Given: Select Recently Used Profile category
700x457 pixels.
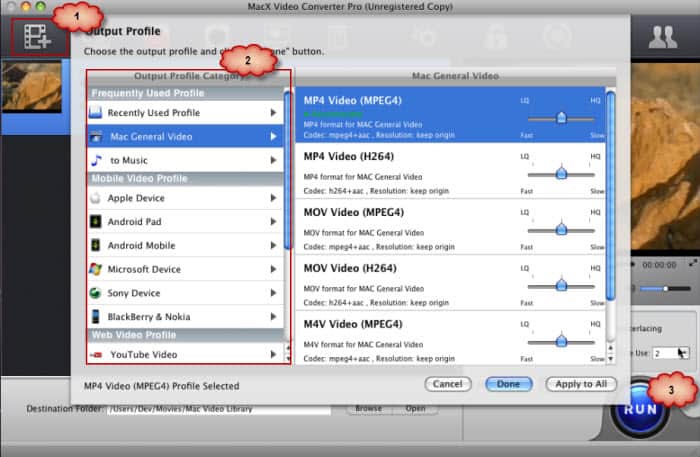Looking at the screenshot, I should tap(185, 112).
